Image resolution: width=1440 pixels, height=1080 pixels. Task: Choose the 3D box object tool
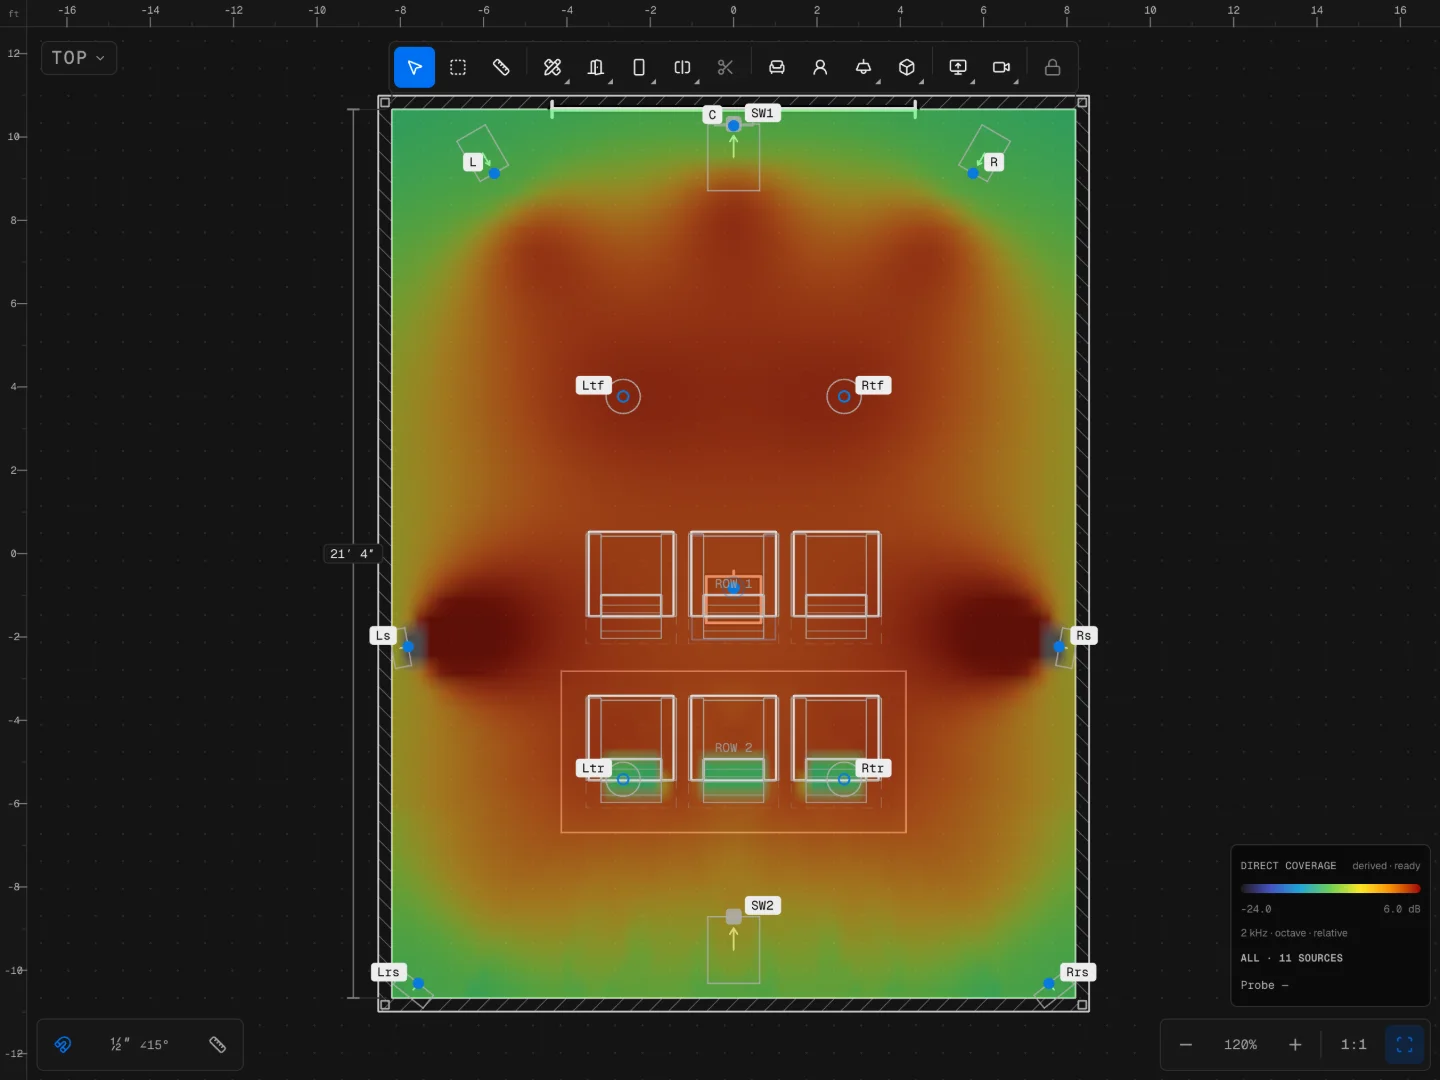(x=906, y=67)
